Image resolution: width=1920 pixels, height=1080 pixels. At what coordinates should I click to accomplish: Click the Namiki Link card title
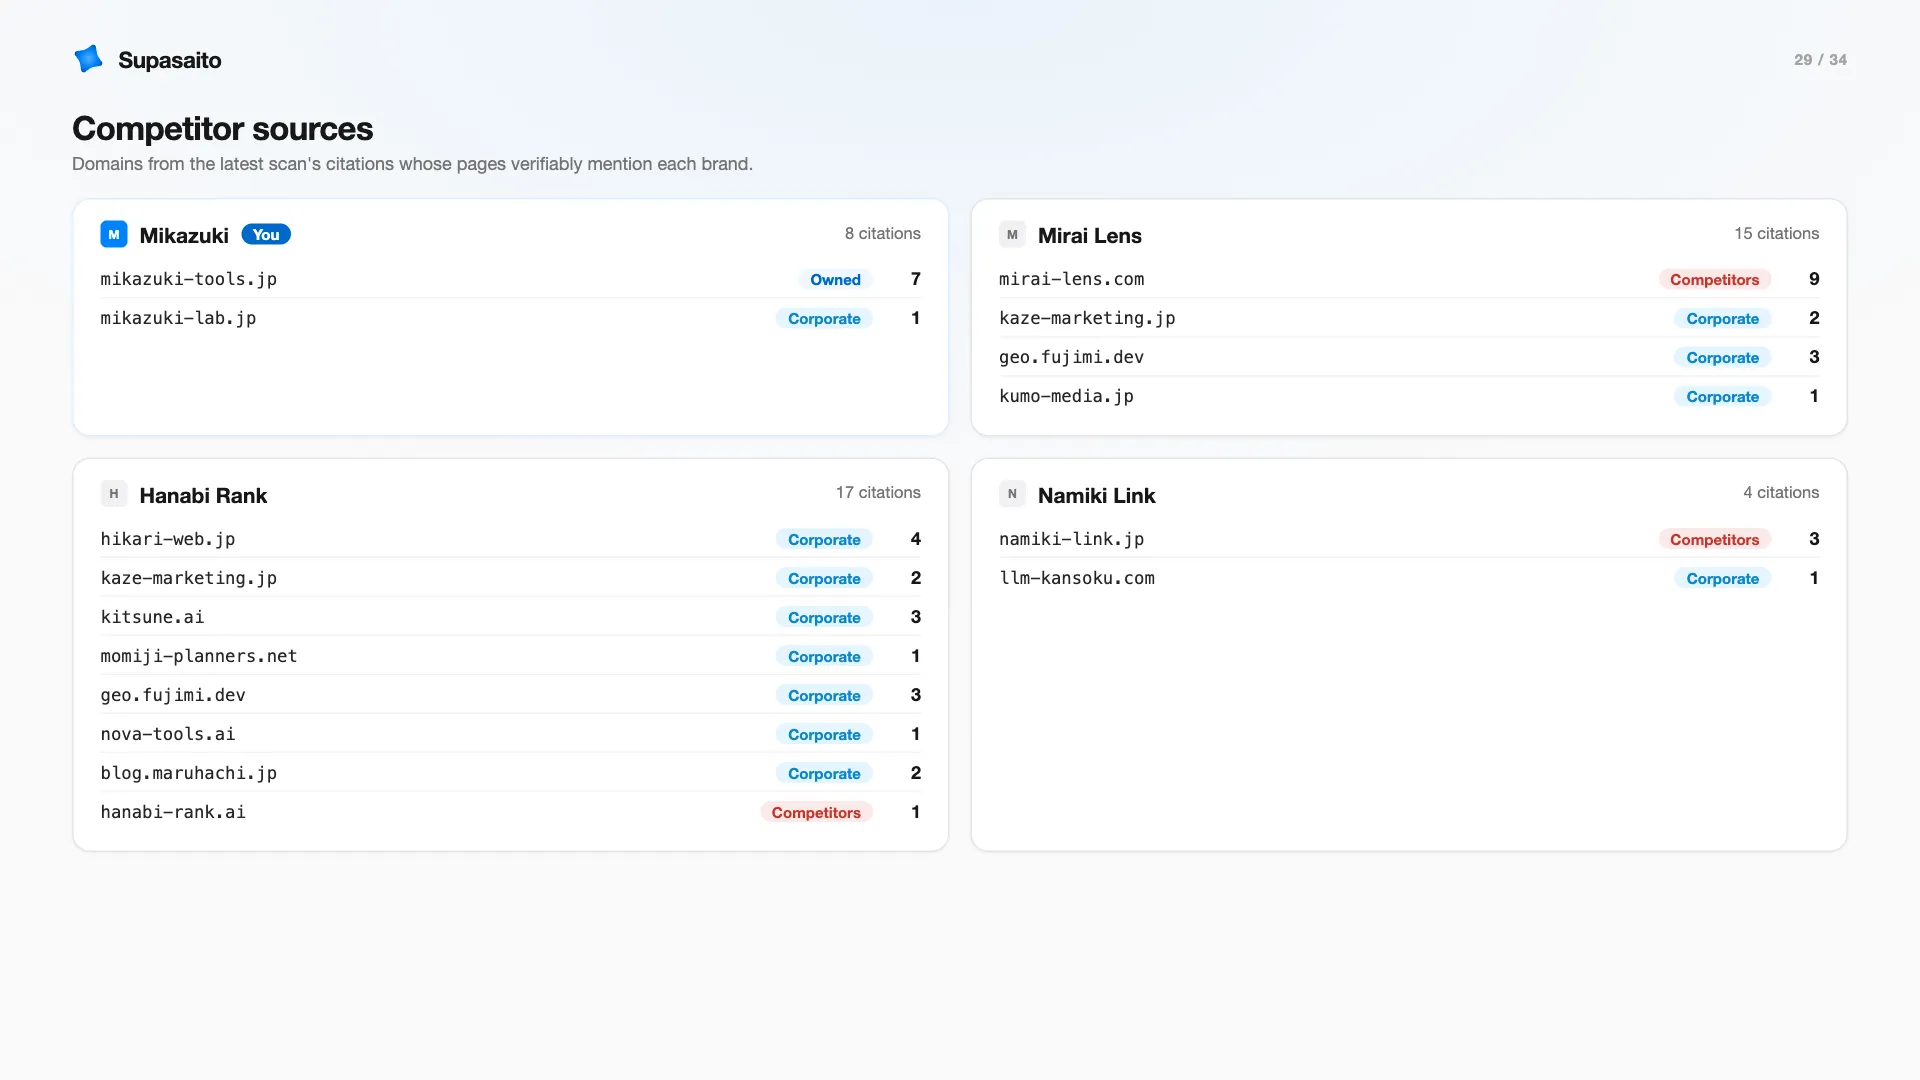[x=1096, y=495]
